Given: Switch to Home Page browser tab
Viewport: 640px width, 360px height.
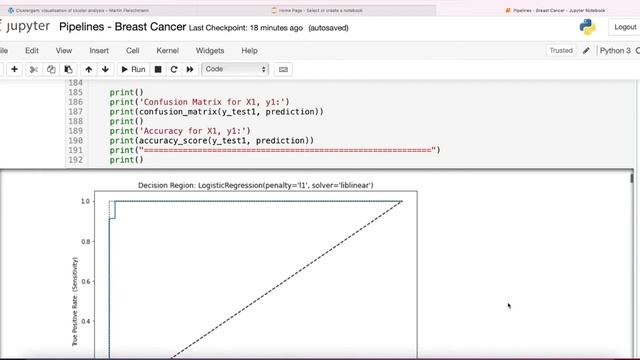Looking at the screenshot, I should click(317, 10).
